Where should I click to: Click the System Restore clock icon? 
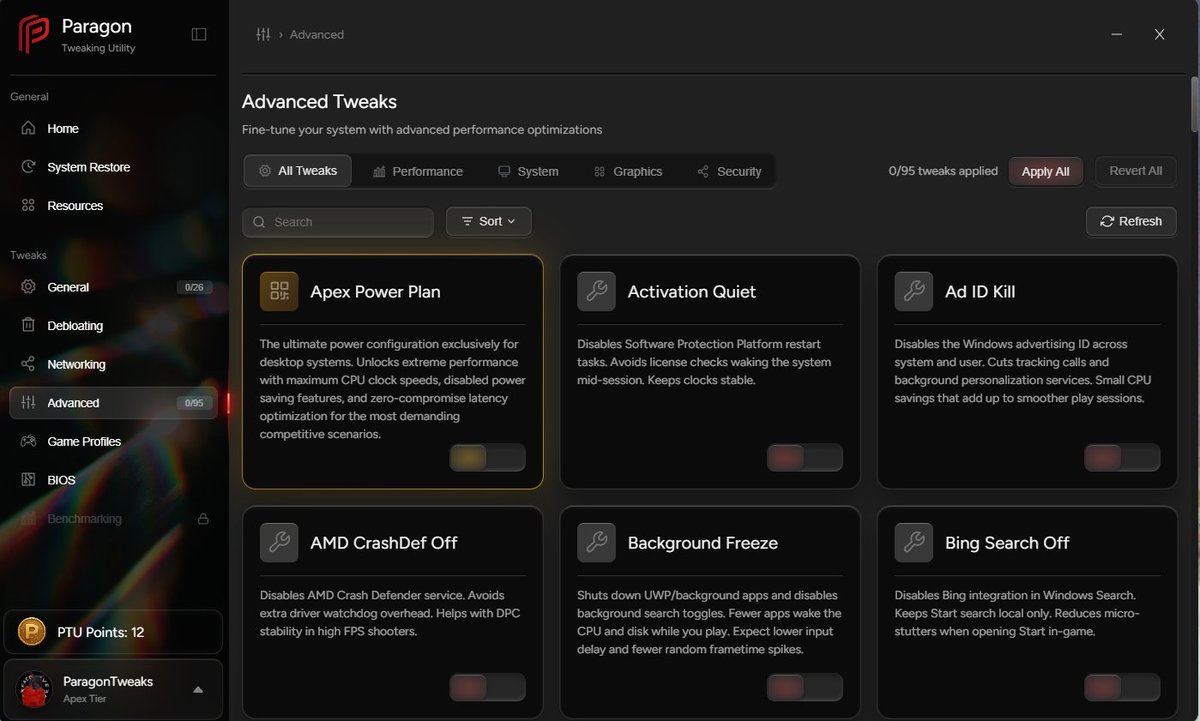click(x=28, y=167)
